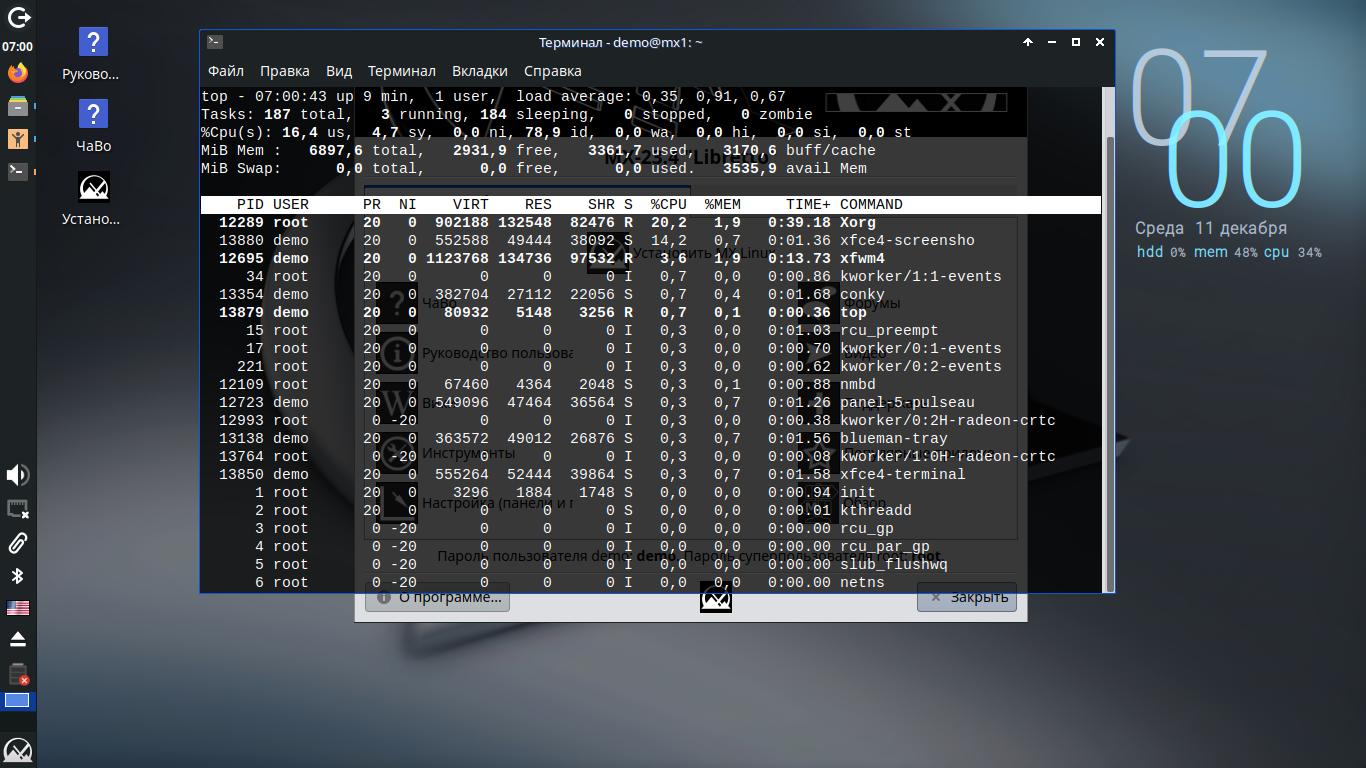Click the nmbd process row

pyautogui.click(x=651, y=384)
